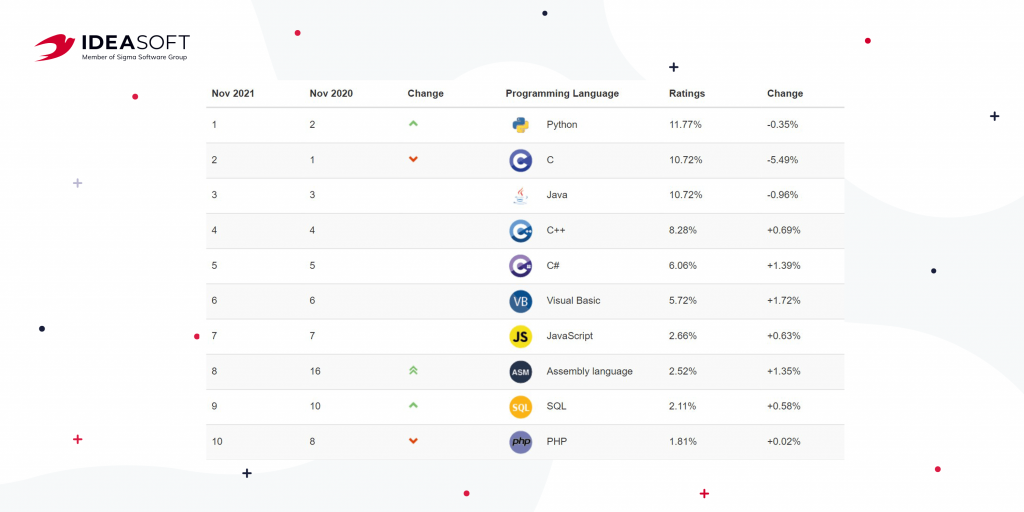This screenshot has height=512, width=1024.
Task: Click the PHP icon
Action: tap(520, 442)
